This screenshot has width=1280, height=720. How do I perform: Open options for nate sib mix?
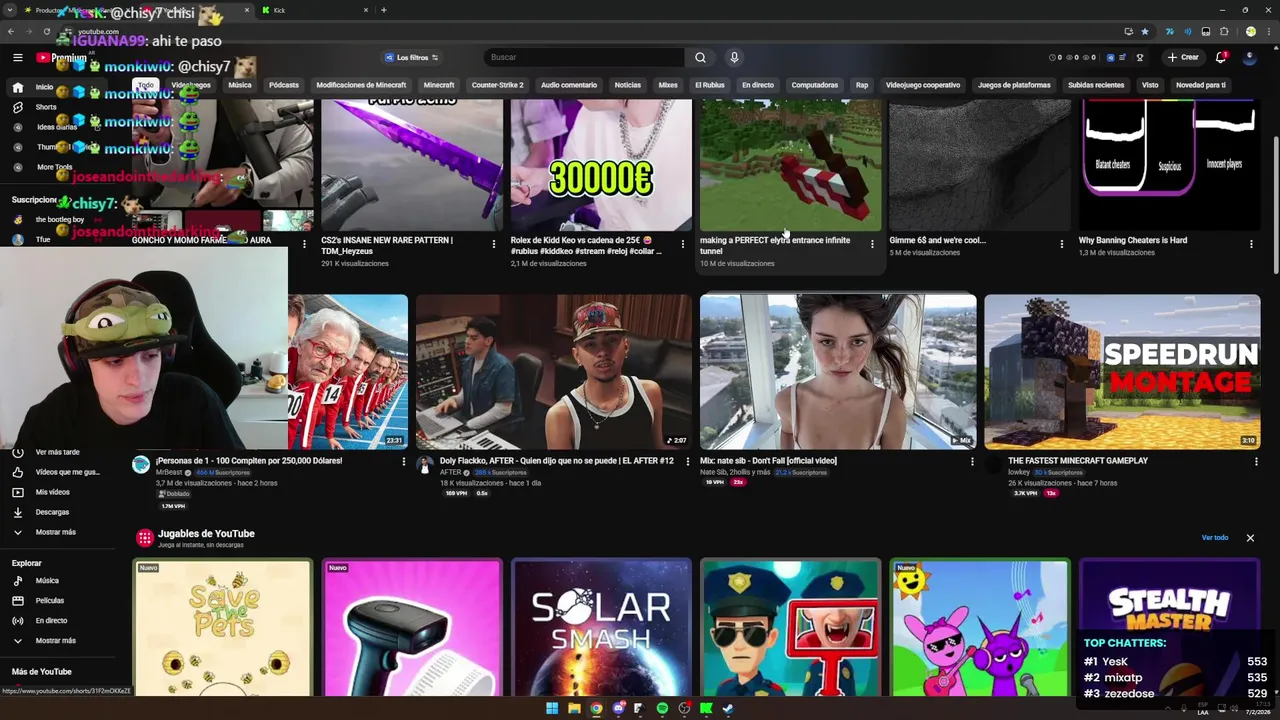972,461
